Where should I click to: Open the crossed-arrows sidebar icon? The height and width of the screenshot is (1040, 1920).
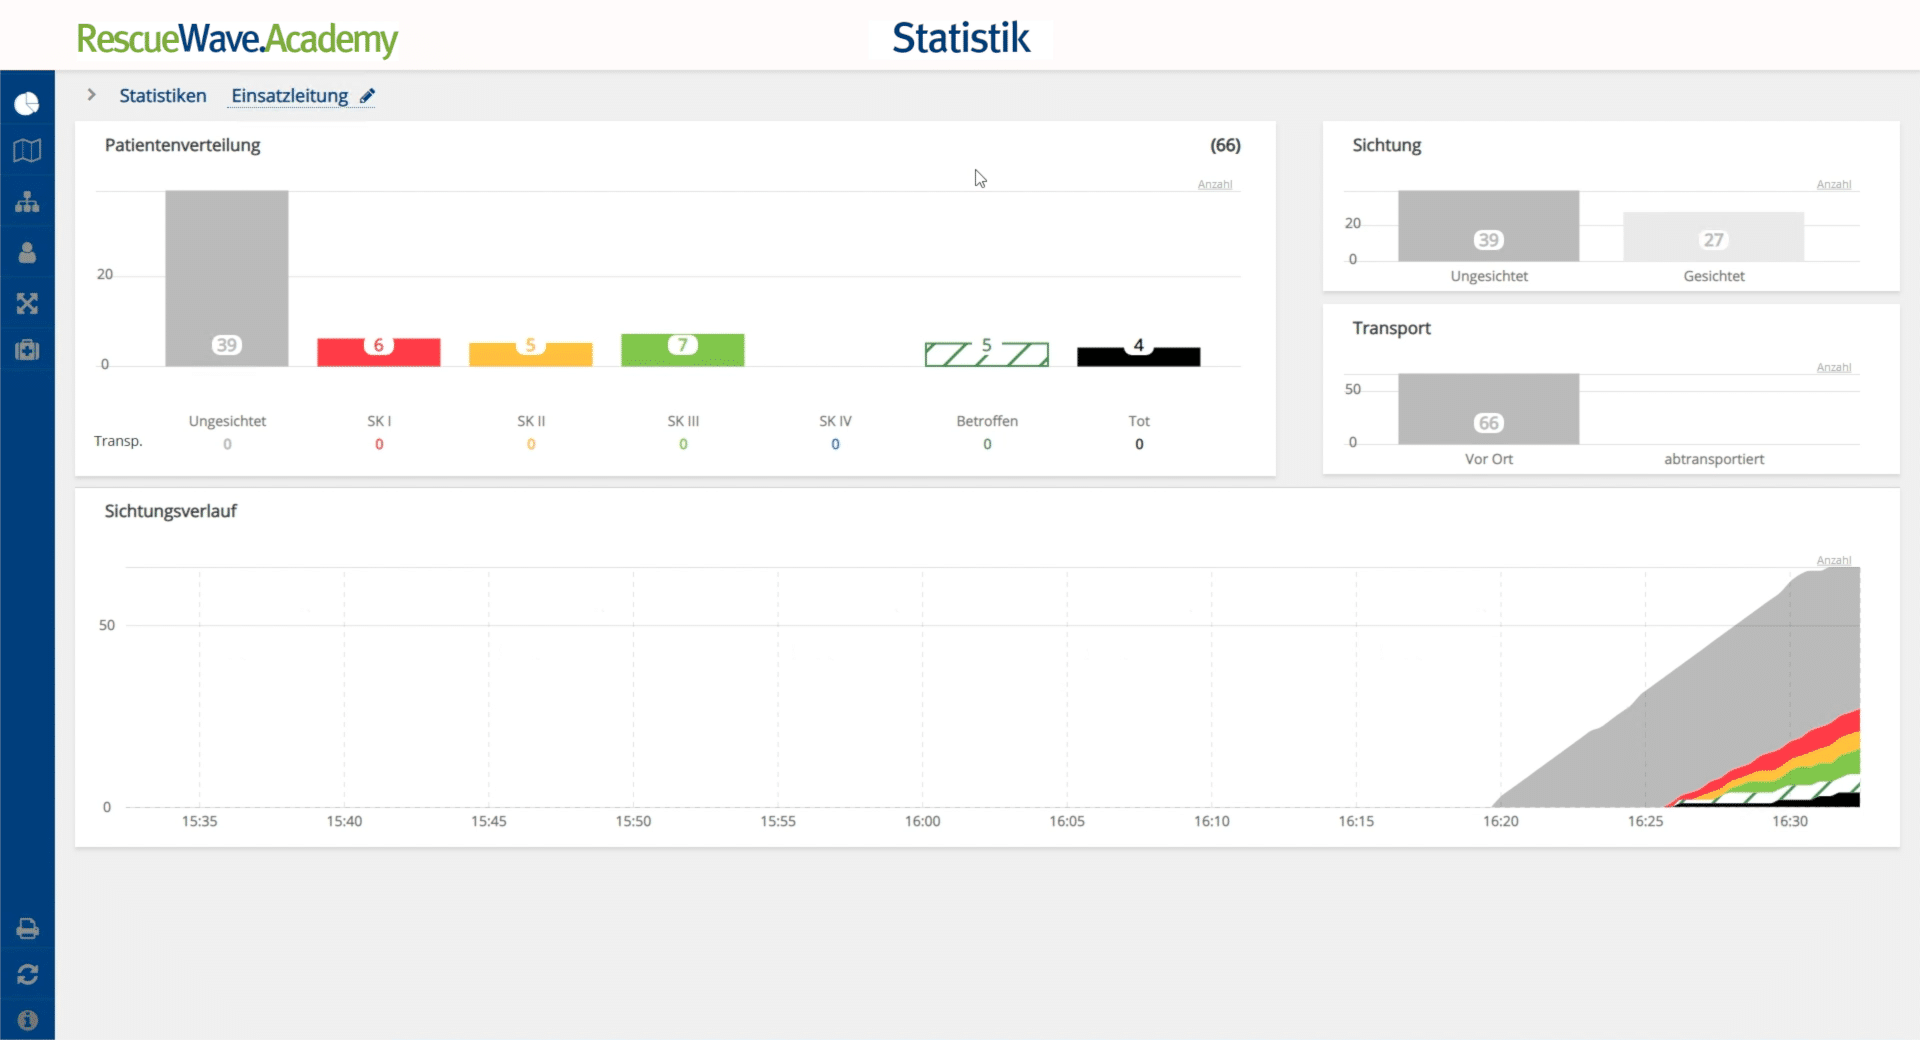click(x=27, y=303)
